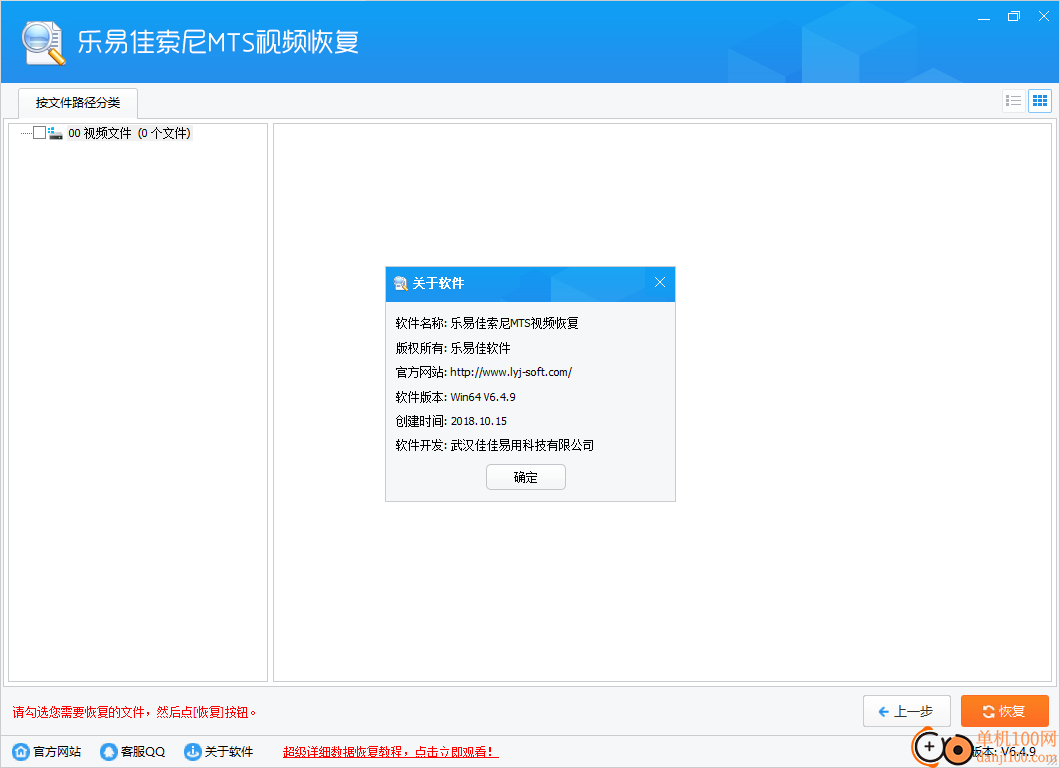Click the red 请勾选您需要恢复的文件 hint
Image resolution: width=1060 pixels, height=768 pixels.
(x=134, y=712)
